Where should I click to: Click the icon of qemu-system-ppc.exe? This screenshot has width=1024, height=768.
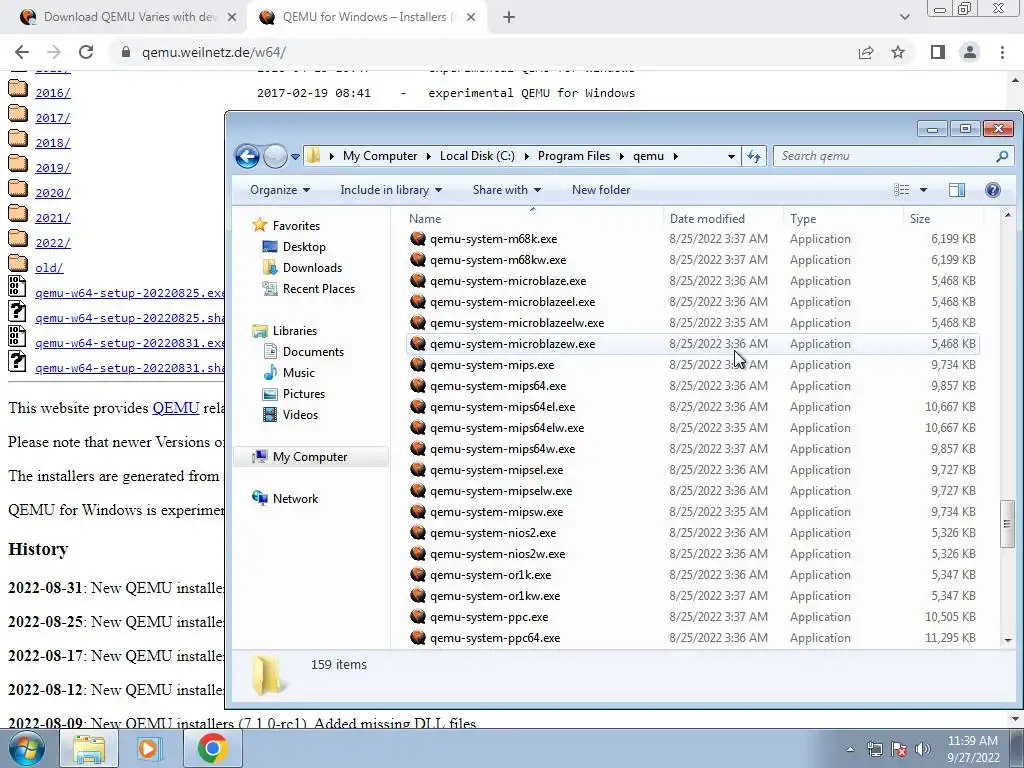tap(418, 617)
